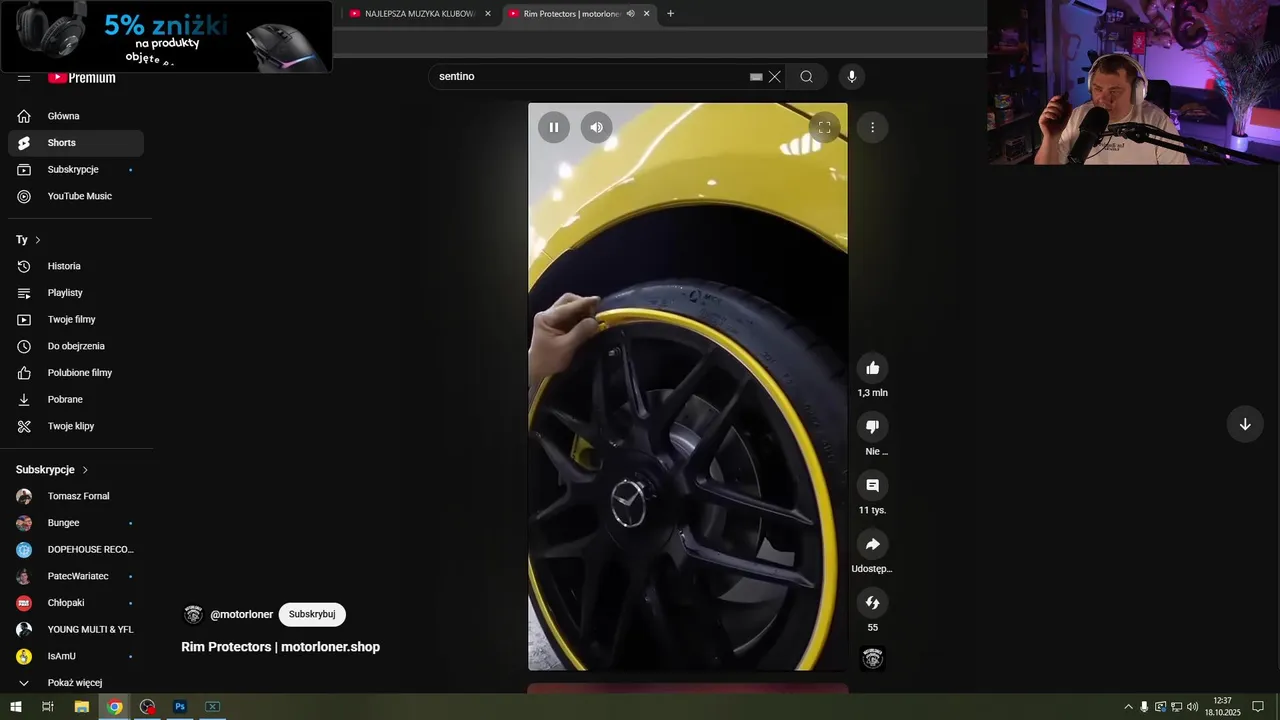Viewport: 1280px width, 720px height.
Task: Pause the Shorts video
Action: coord(554,127)
